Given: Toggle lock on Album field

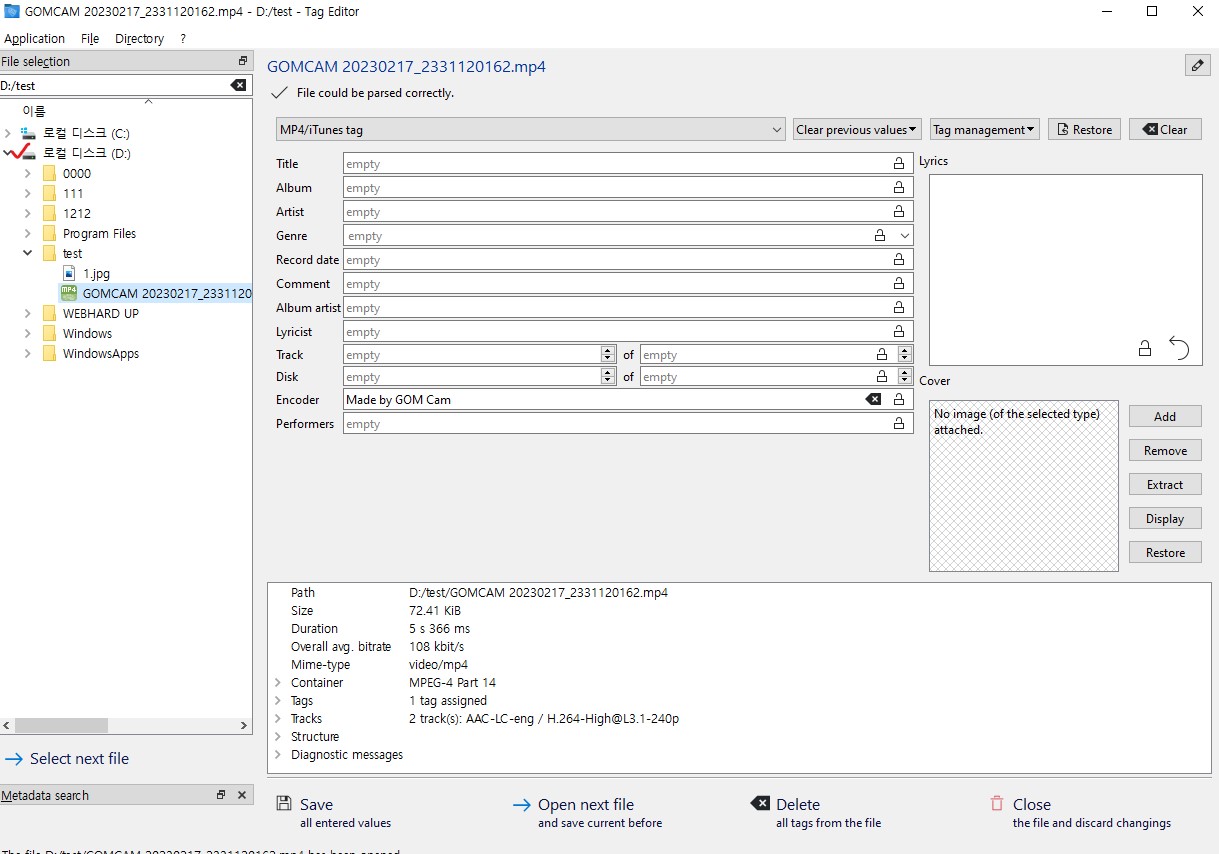Looking at the screenshot, I should [899, 187].
